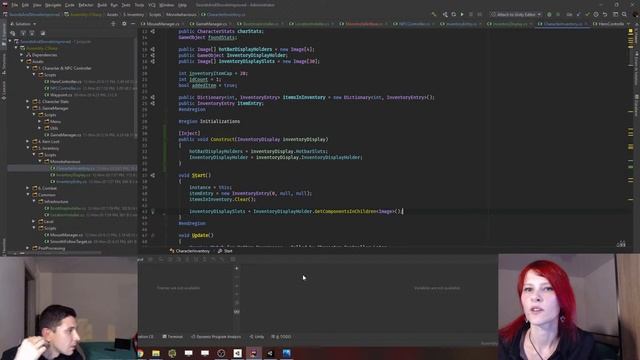Click the scroll-from-source icon in Solution panel
This screenshot has width=640, height=360.
[x=113, y=24]
